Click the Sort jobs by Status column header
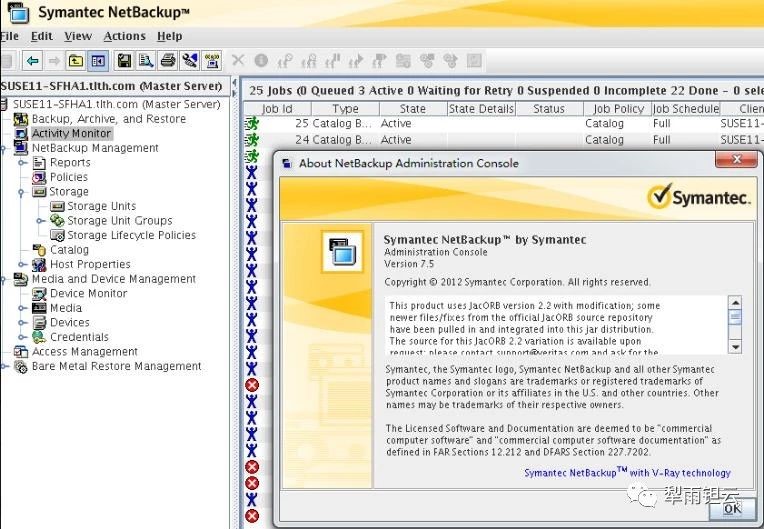The image size is (764, 529). pos(549,109)
